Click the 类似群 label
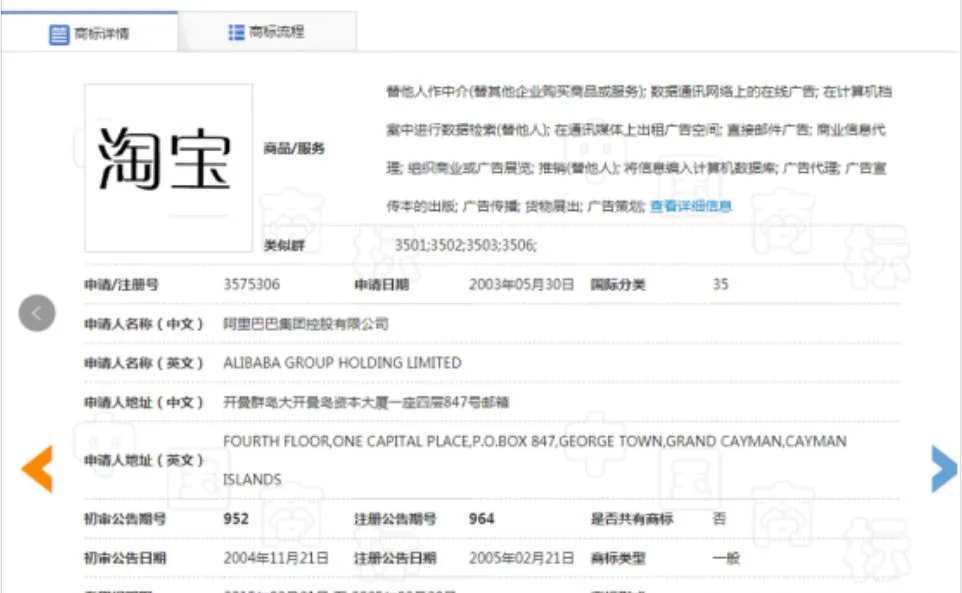The image size is (962, 593). 284,245
